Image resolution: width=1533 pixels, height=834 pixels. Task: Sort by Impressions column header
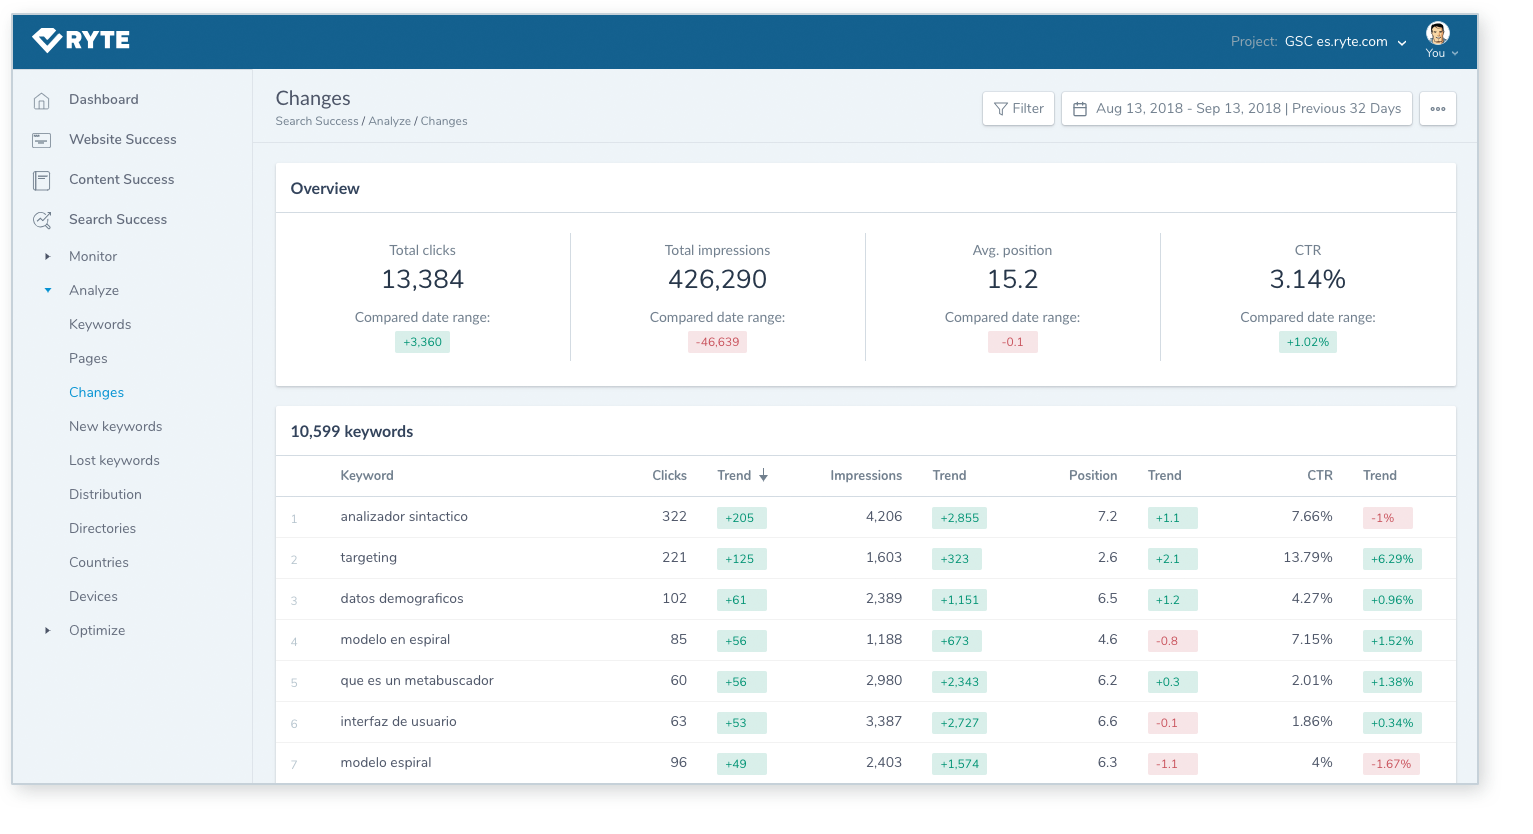pyautogui.click(x=866, y=476)
